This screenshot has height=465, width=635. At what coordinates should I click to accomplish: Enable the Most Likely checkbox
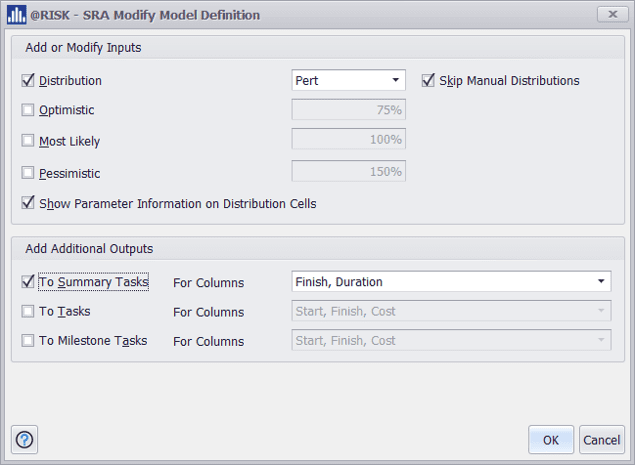coord(28,141)
